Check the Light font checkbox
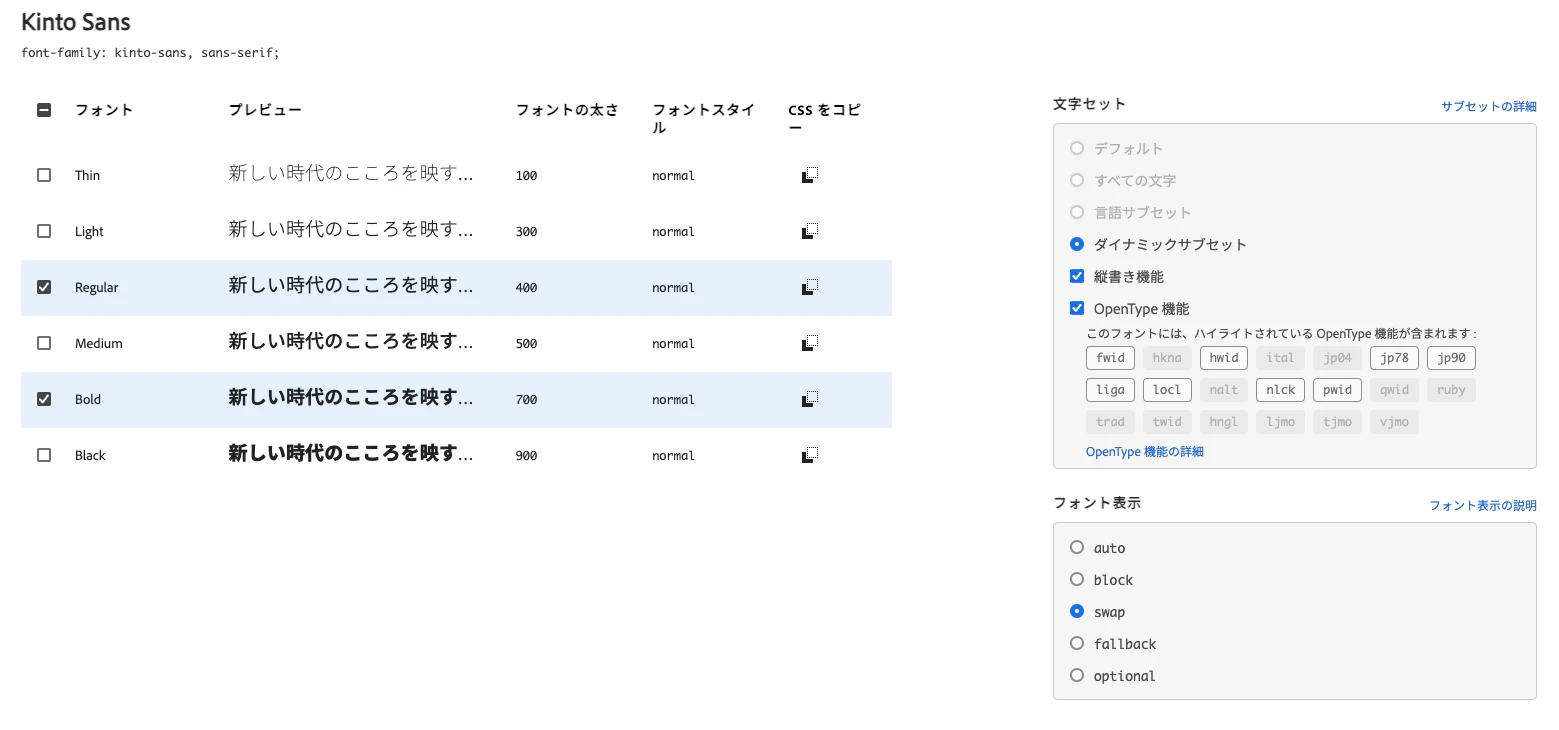This screenshot has width=1559, height=730. (44, 231)
